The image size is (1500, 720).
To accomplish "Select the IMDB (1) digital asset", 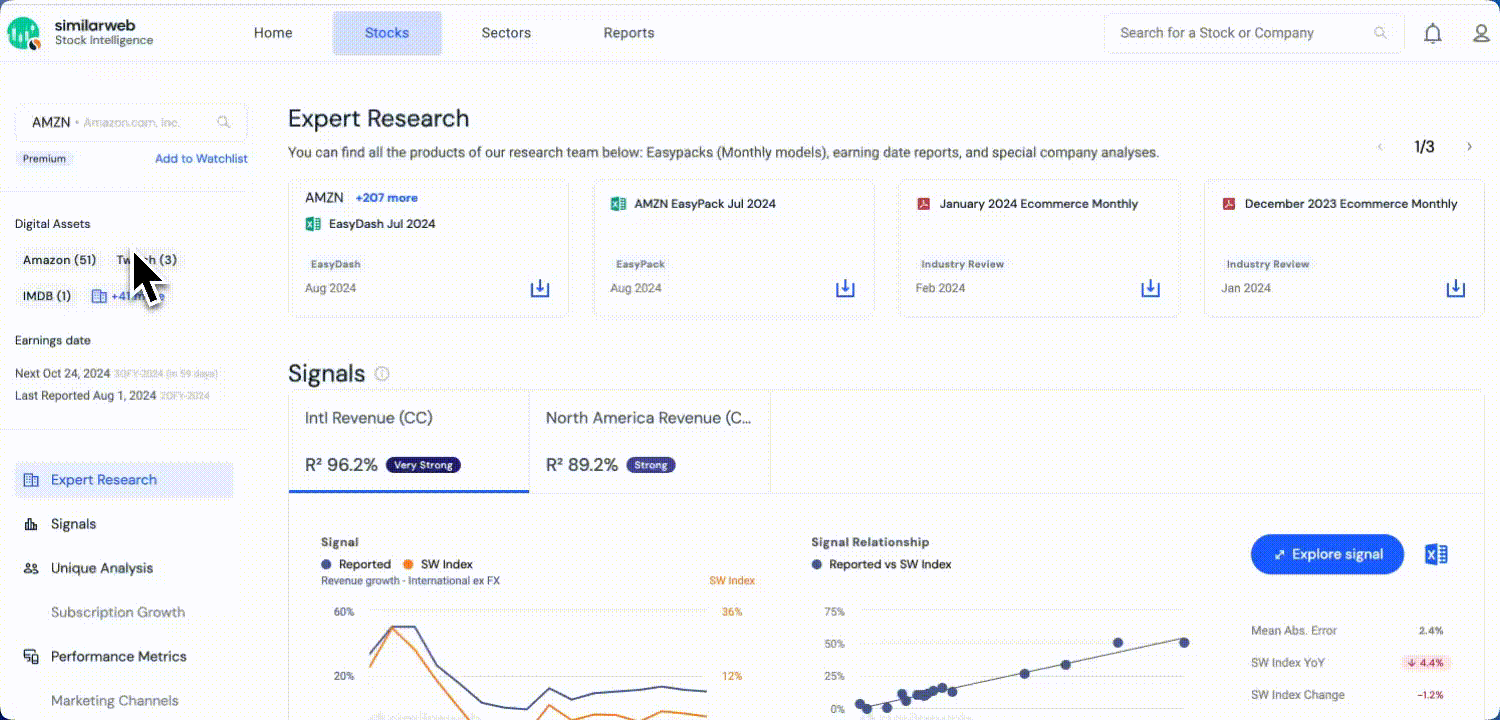I will tap(47, 296).
